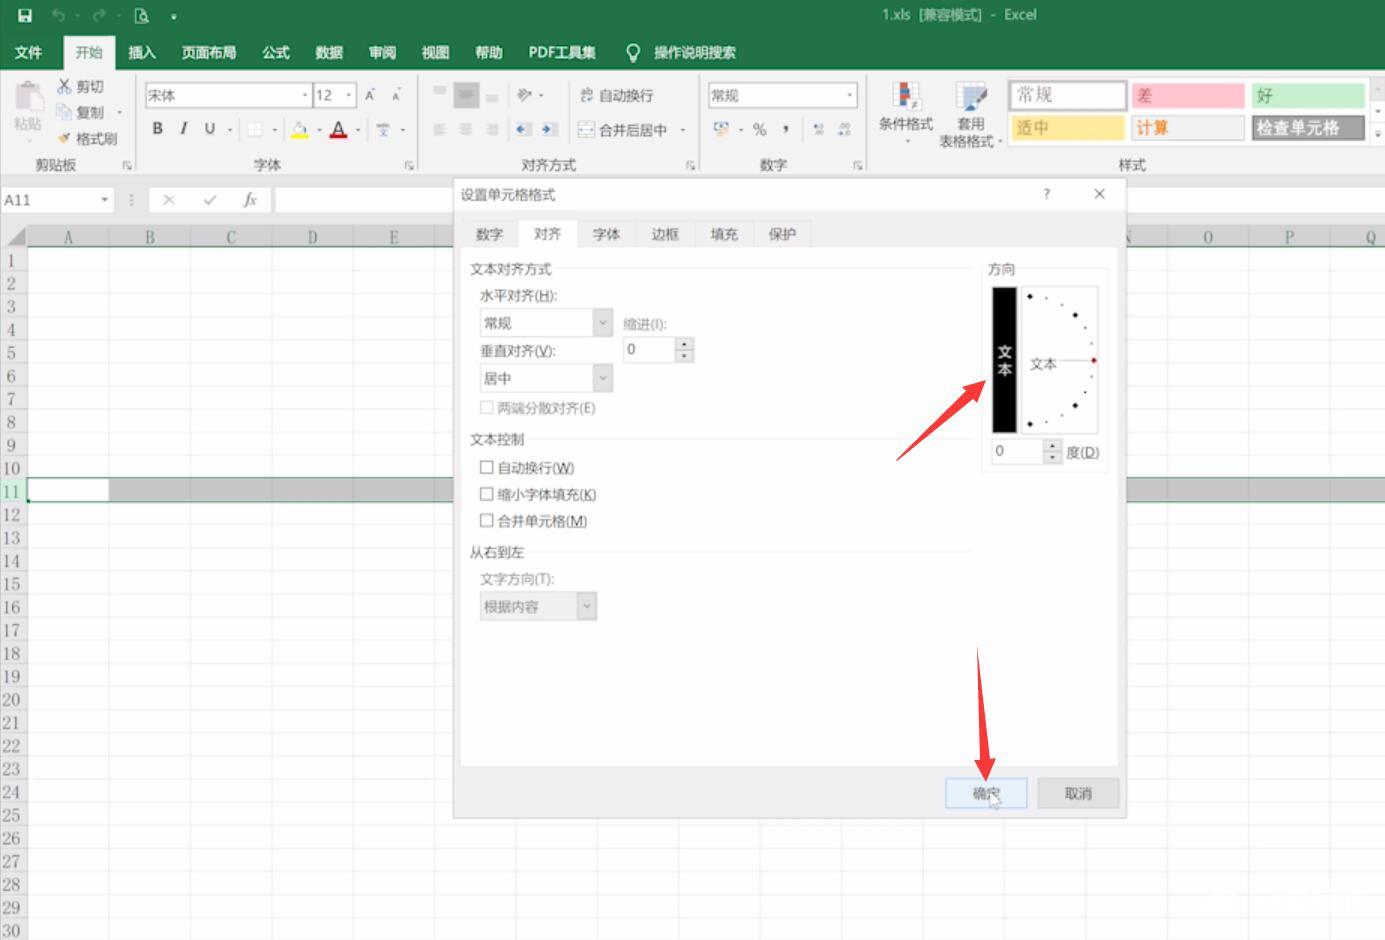Switch to the 数字 tab in dialog
1385x940 pixels.
point(489,234)
